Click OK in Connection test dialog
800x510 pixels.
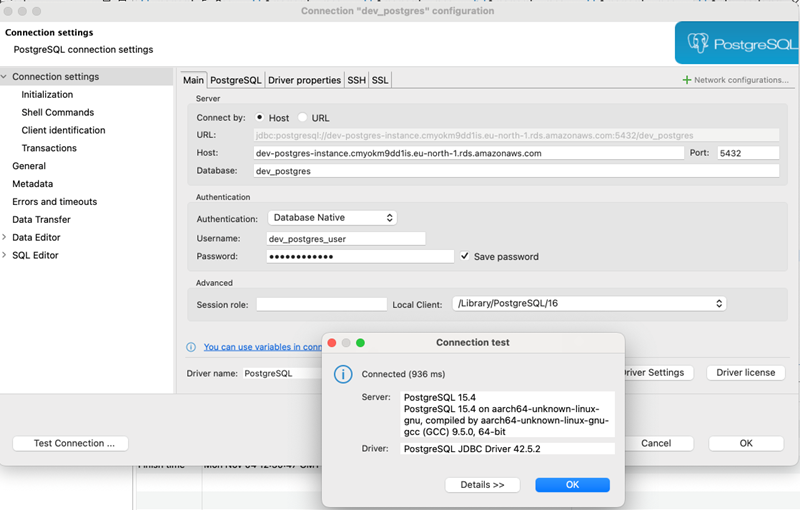point(572,484)
